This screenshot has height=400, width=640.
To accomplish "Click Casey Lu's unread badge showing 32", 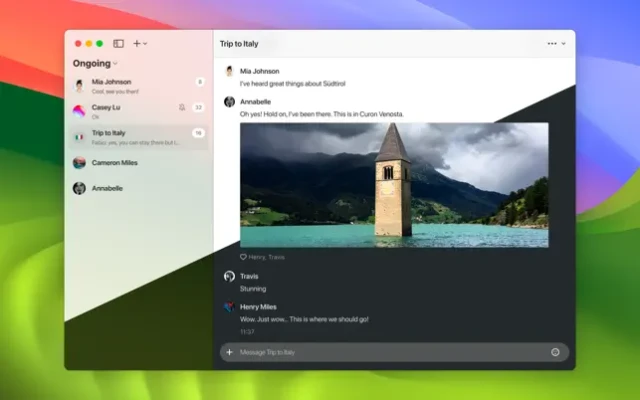I will (198, 107).
